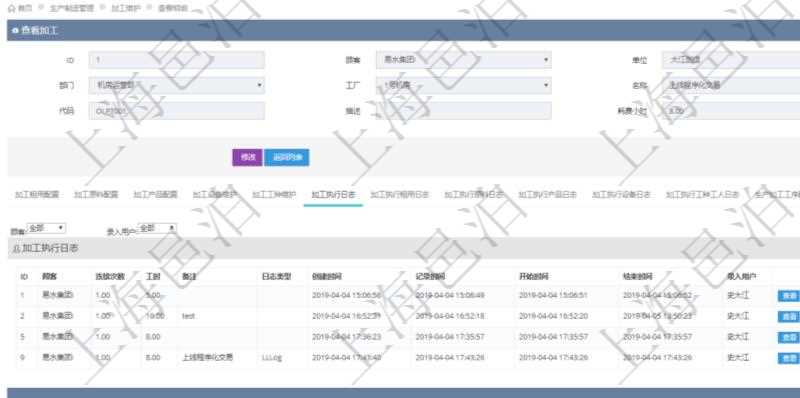This screenshot has height=398, width=800.
Task: Open the 录入用户 filter dropdown
Action: (x=157, y=228)
